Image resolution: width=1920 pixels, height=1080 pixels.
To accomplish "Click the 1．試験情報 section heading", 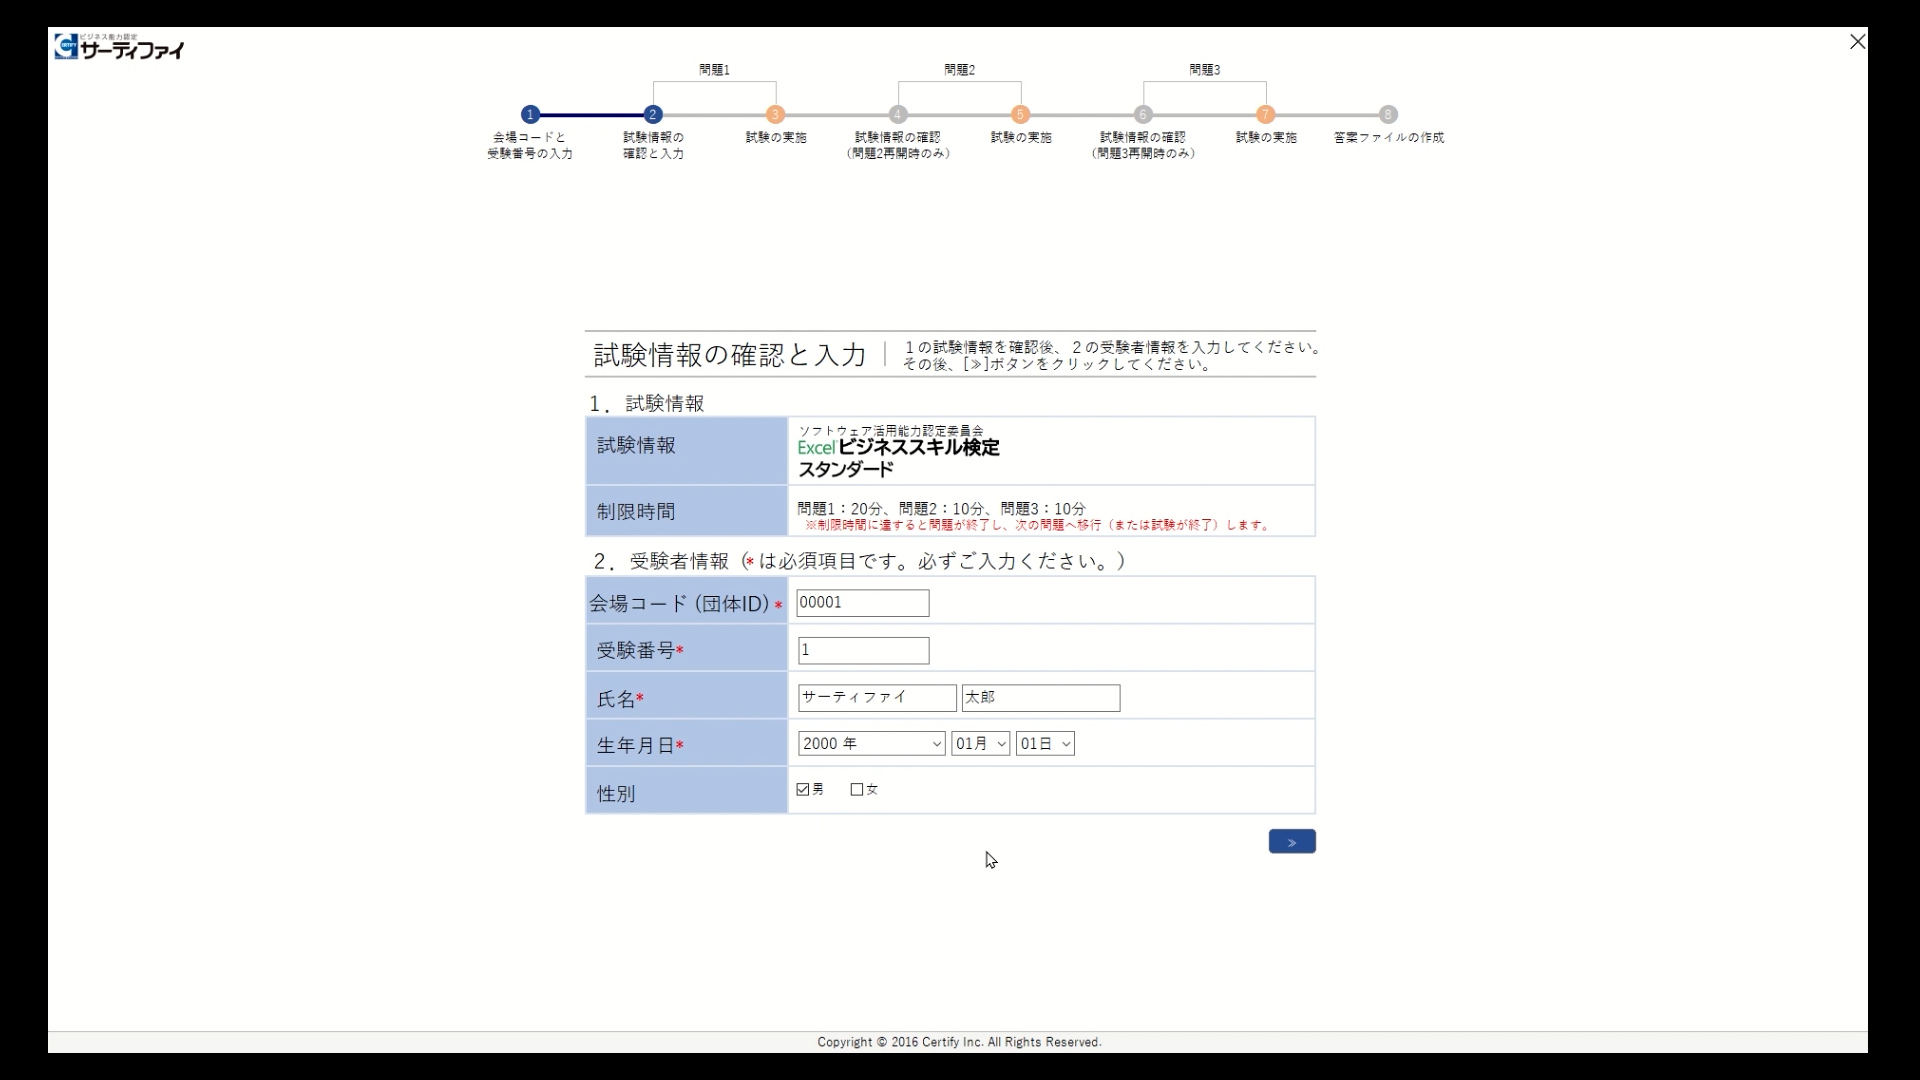I will pyautogui.click(x=647, y=404).
